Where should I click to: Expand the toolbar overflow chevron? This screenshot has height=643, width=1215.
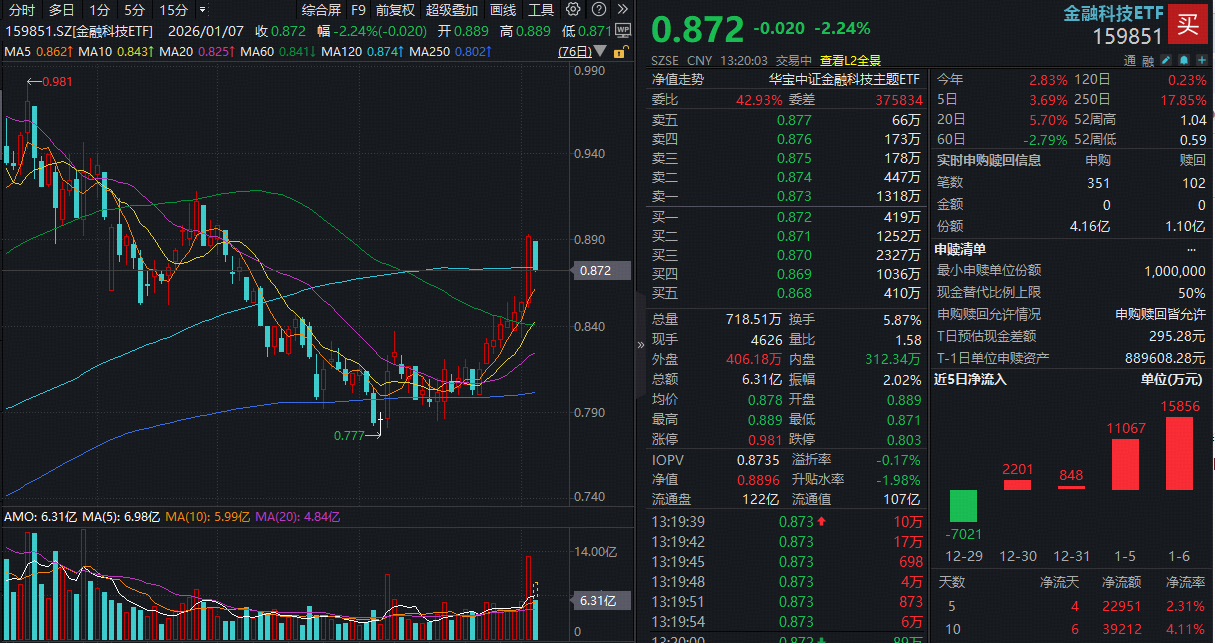[623, 9]
